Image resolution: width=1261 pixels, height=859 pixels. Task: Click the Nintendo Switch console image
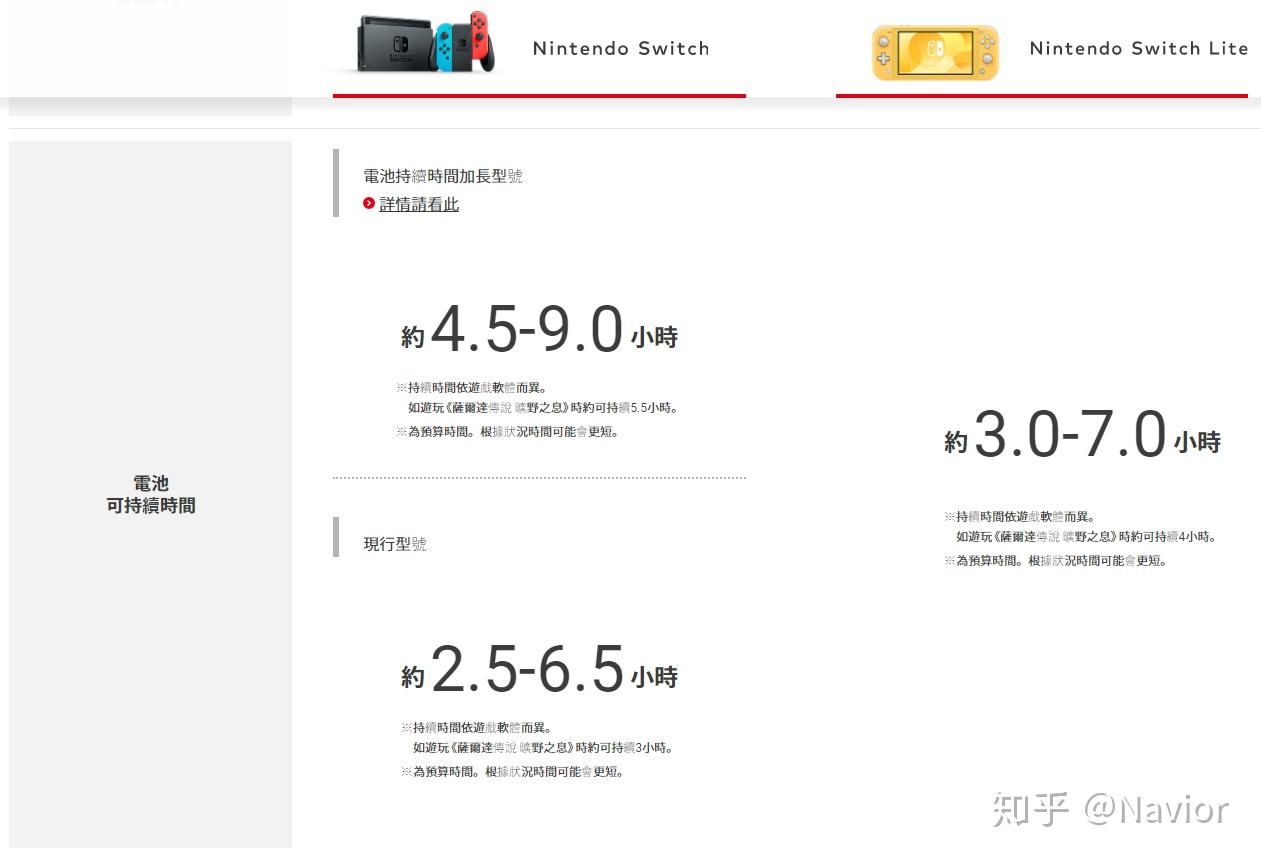427,44
